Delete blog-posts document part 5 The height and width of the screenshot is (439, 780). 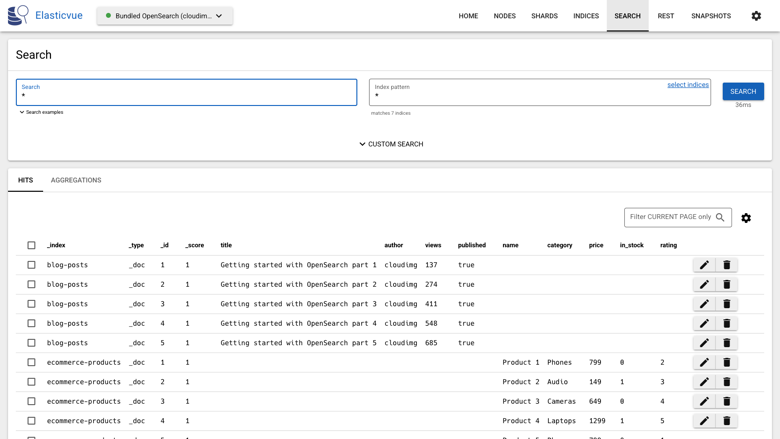coord(726,343)
